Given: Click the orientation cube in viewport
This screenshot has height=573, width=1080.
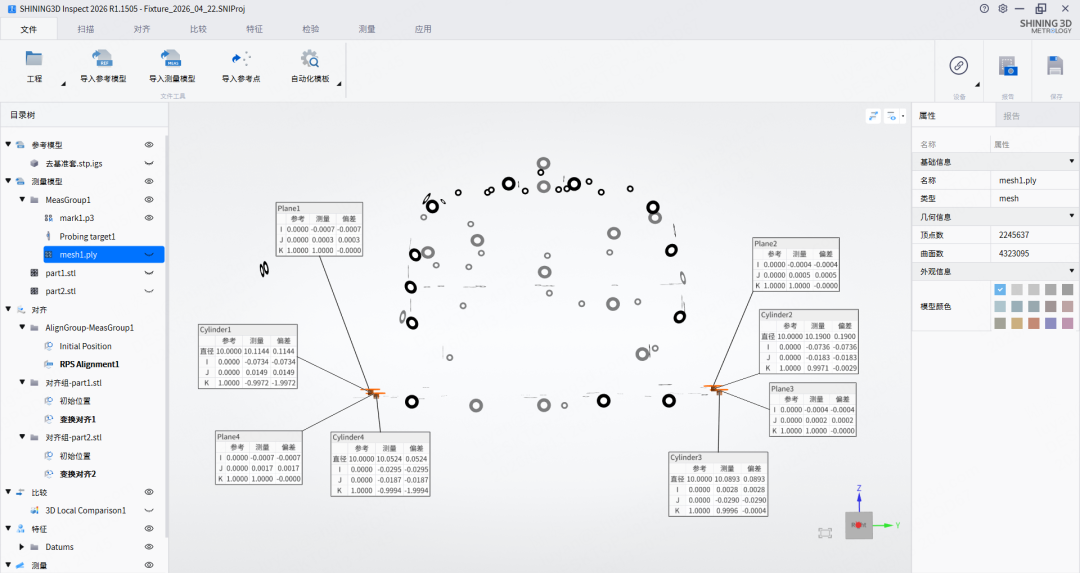Looking at the screenshot, I should (x=858, y=525).
